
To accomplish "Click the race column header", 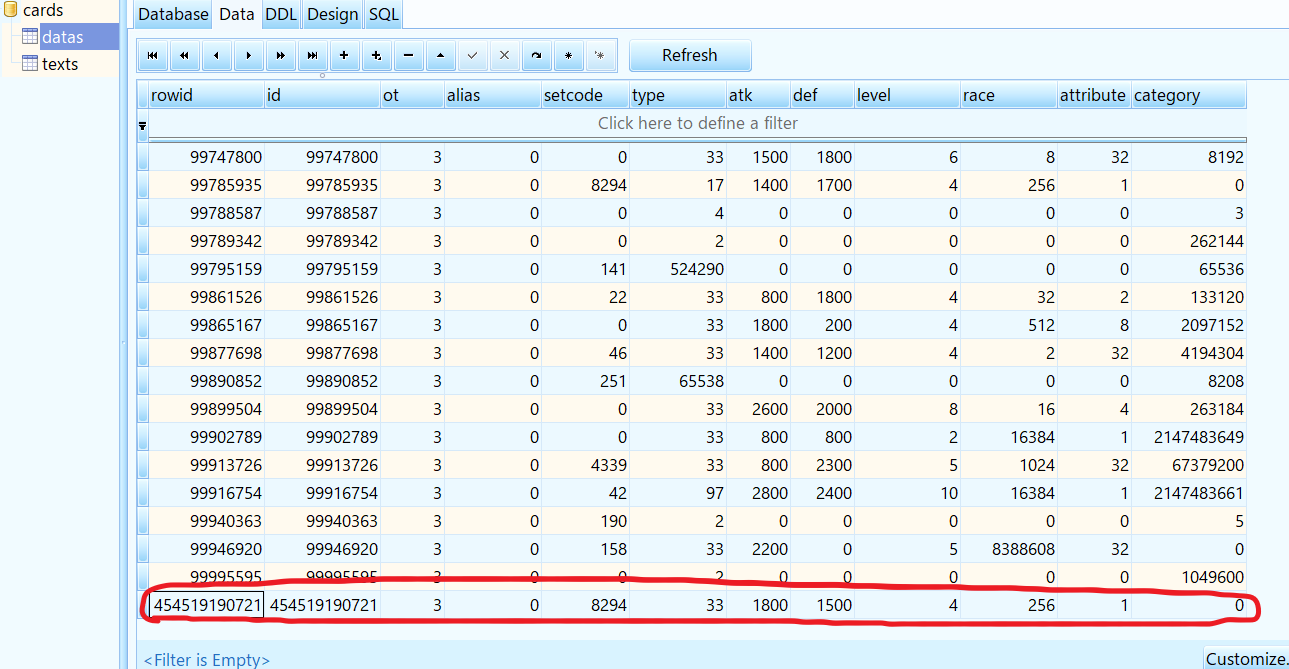I will click(x=1009, y=95).
